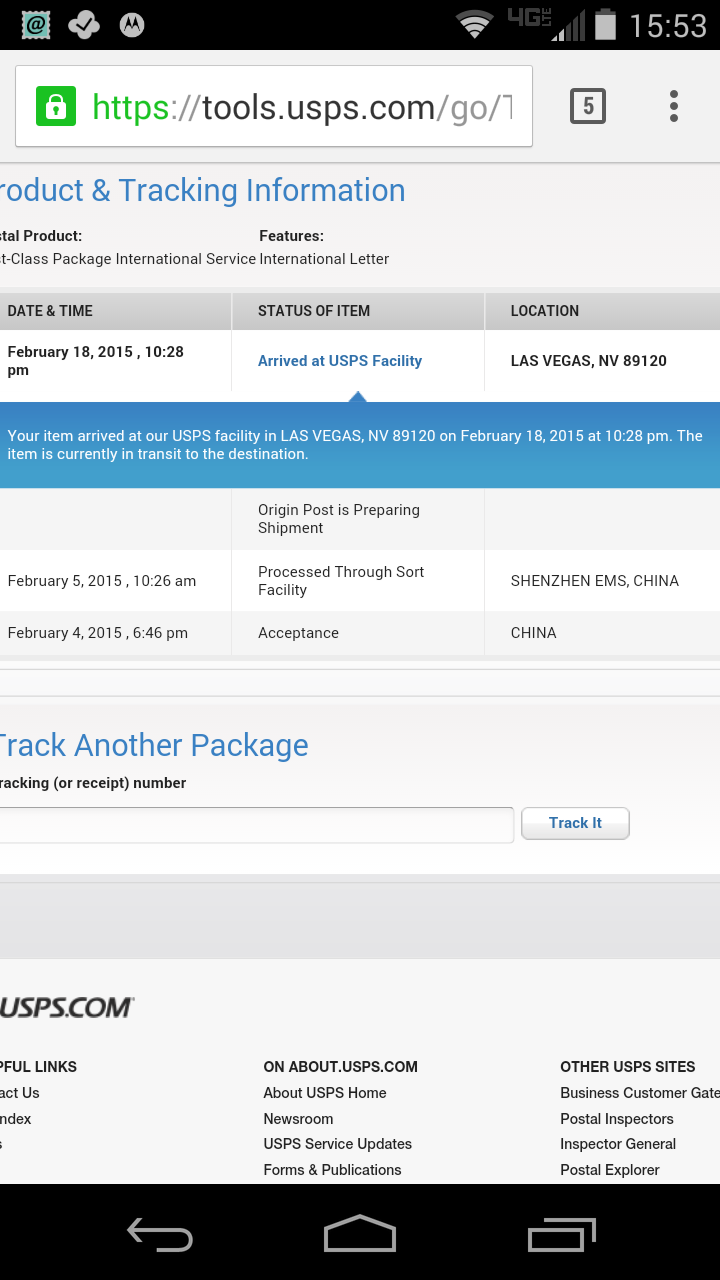
Task: Visit the Postal Inspectors site link
Action: [617, 1119]
